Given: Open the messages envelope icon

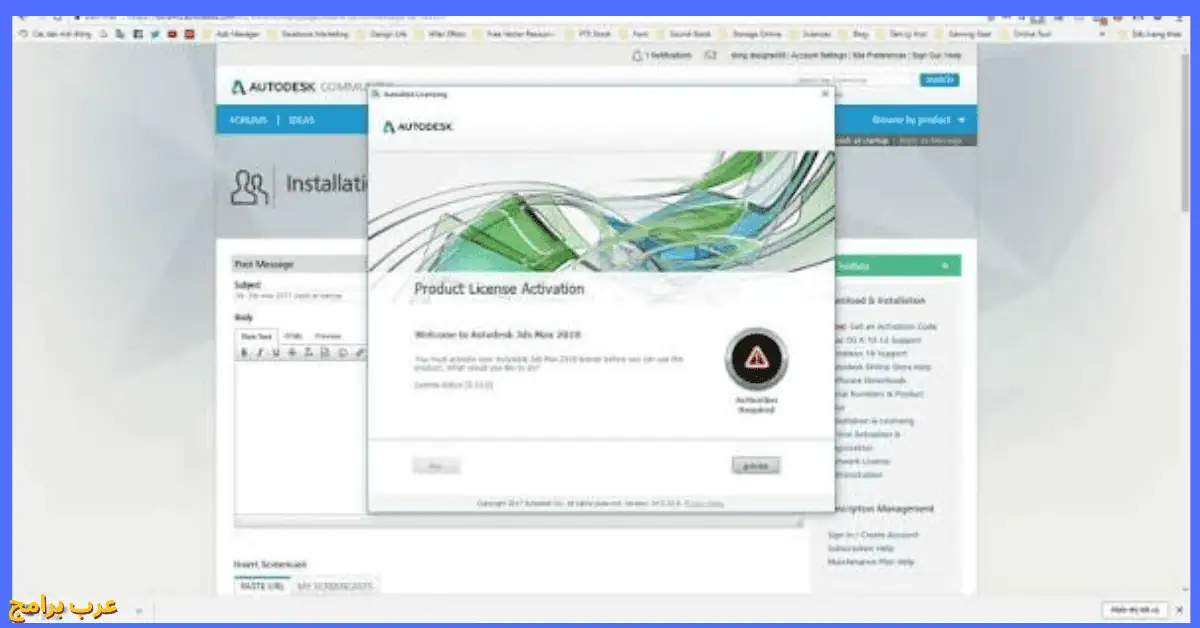Looking at the screenshot, I should click(710, 56).
